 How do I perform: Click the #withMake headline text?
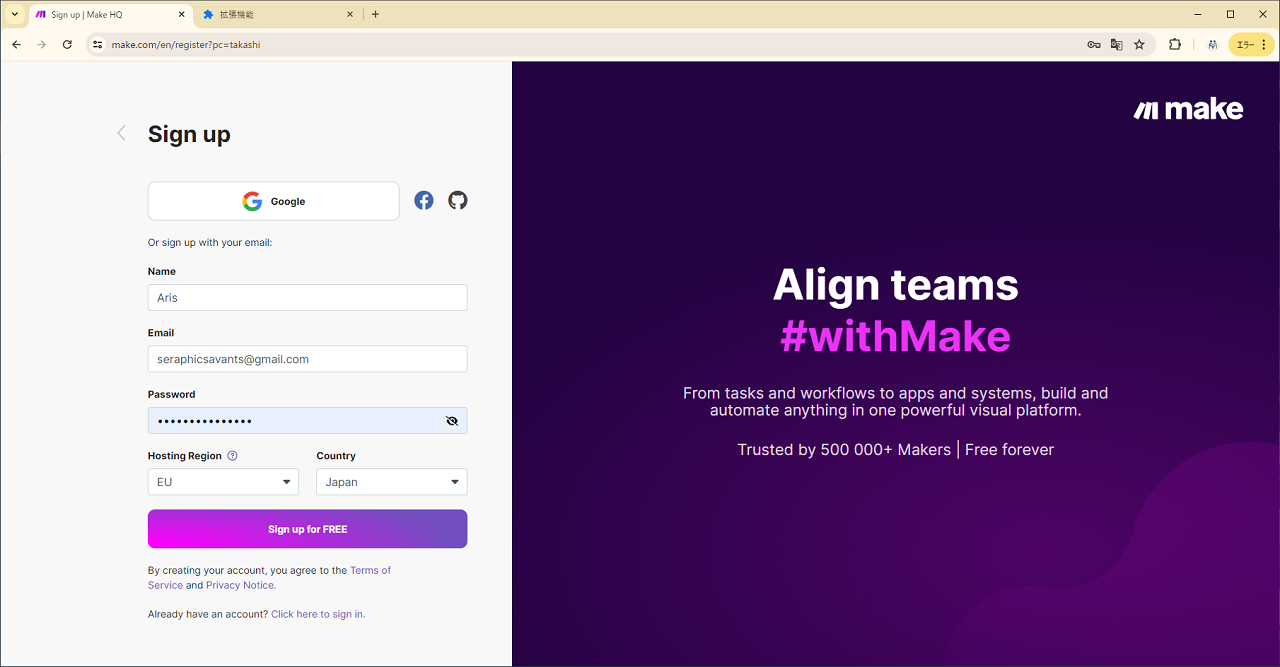pyautogui.click(x=895, y=336)
